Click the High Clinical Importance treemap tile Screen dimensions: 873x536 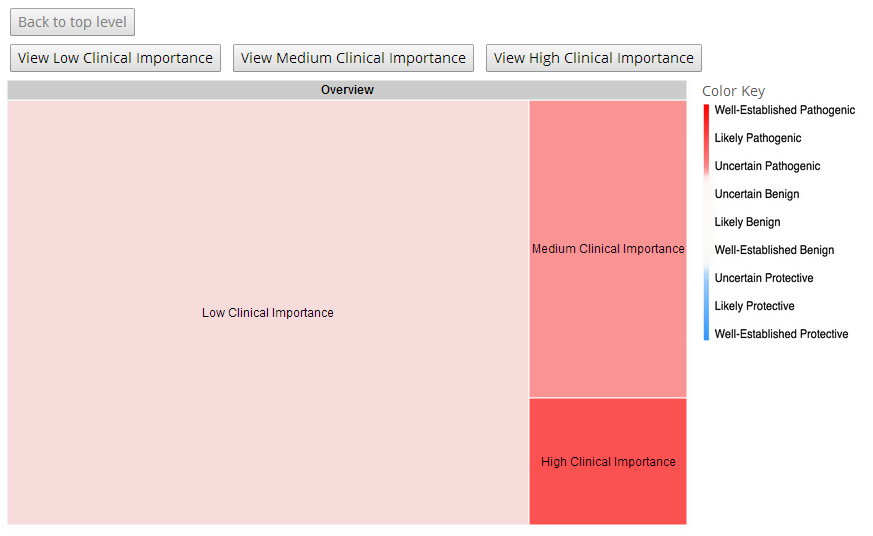pyautogui.click(x=608, y=461)
